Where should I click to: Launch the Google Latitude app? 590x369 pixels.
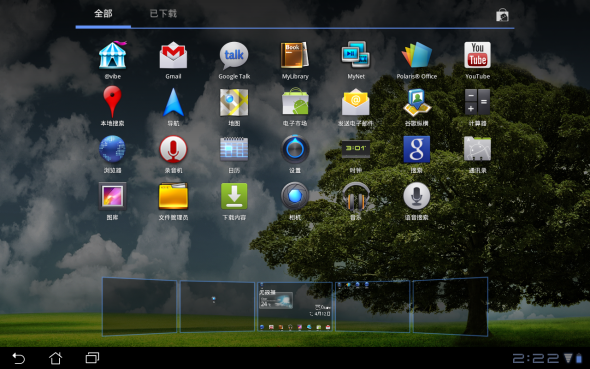[x=417, y=102]
